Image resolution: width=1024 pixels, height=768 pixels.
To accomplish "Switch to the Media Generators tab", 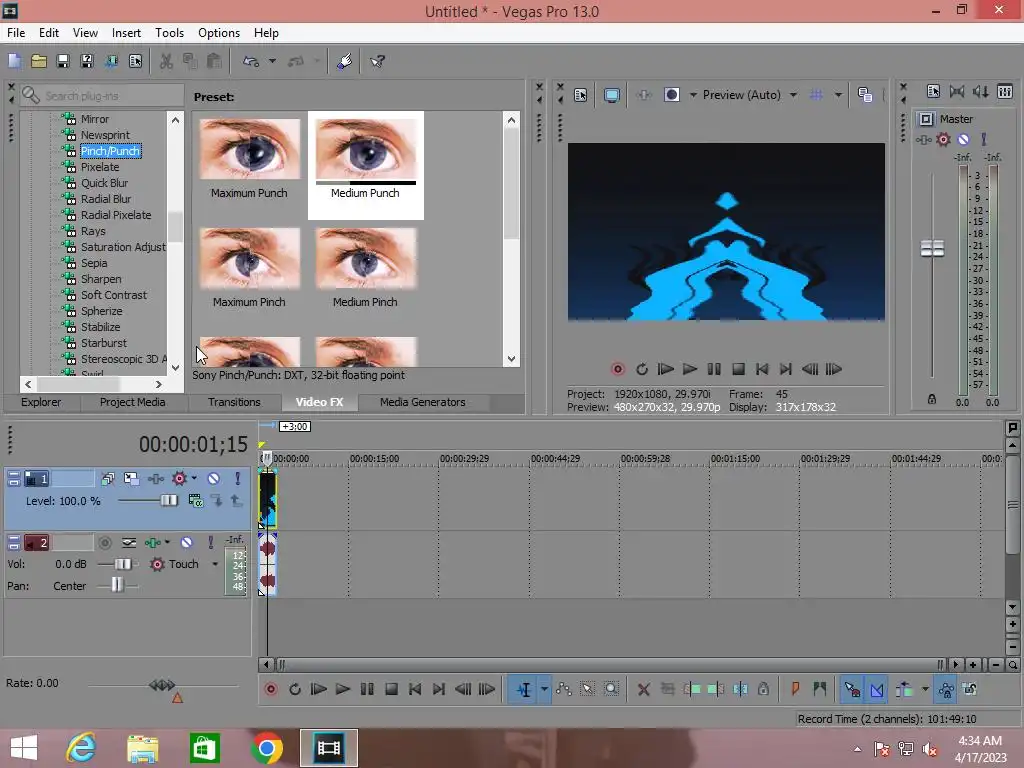I will [x=423, y=402].
